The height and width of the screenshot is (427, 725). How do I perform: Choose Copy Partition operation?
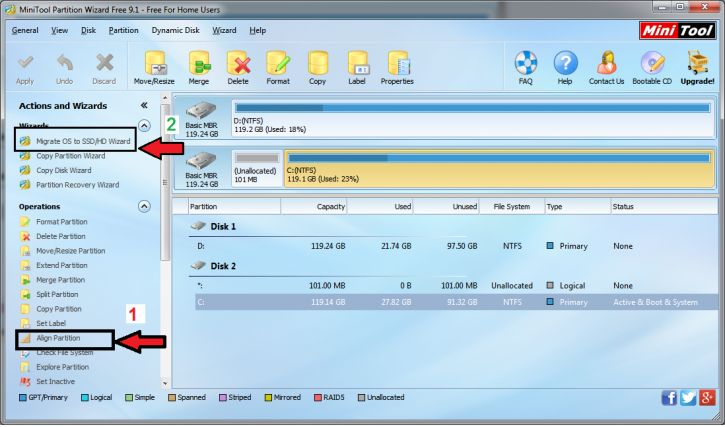click(x=51, y=309)
